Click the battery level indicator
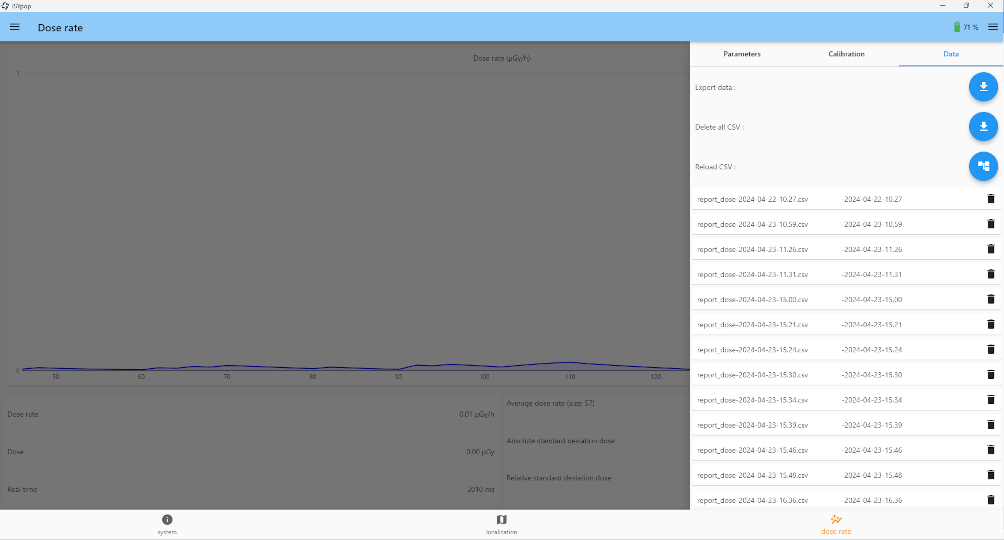The image size is (1004, 540). click(964, 27)
